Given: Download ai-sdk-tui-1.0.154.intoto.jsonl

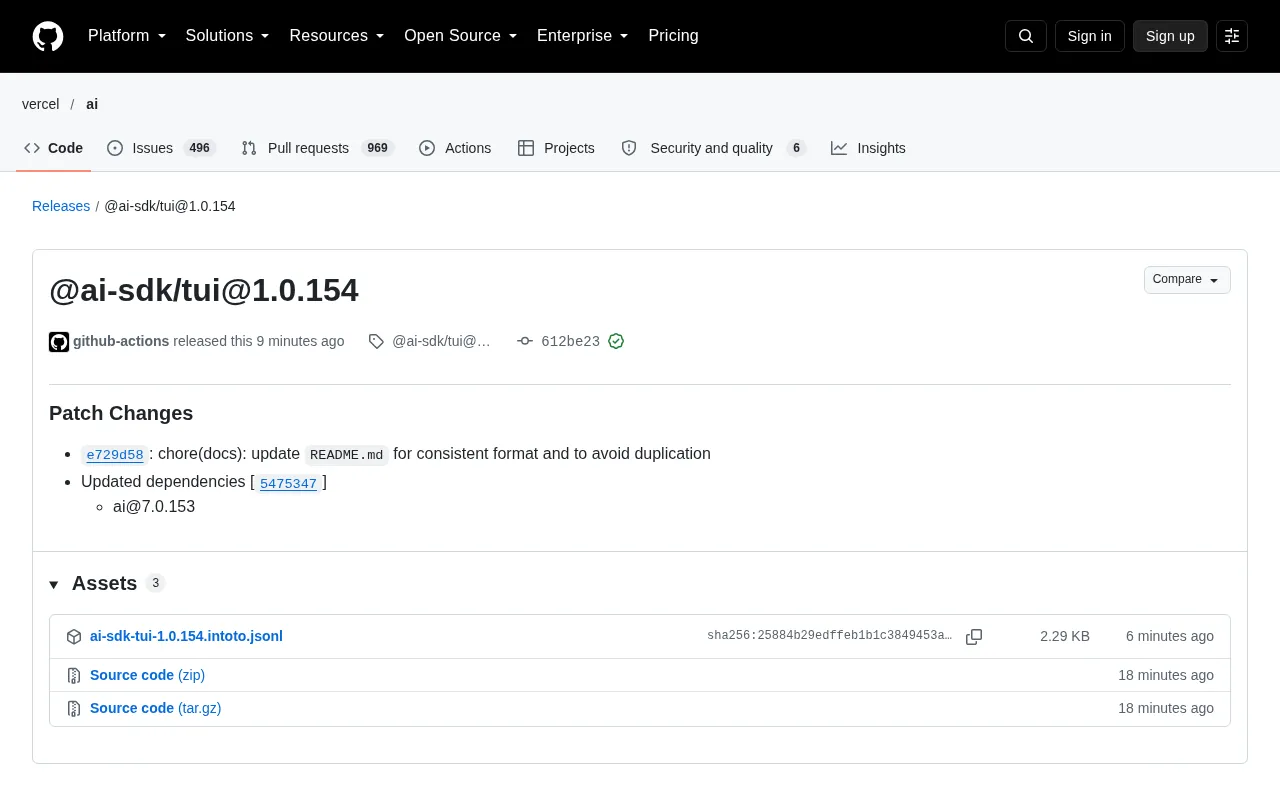Looking at the screenshot, I should (x=186, y=636).
